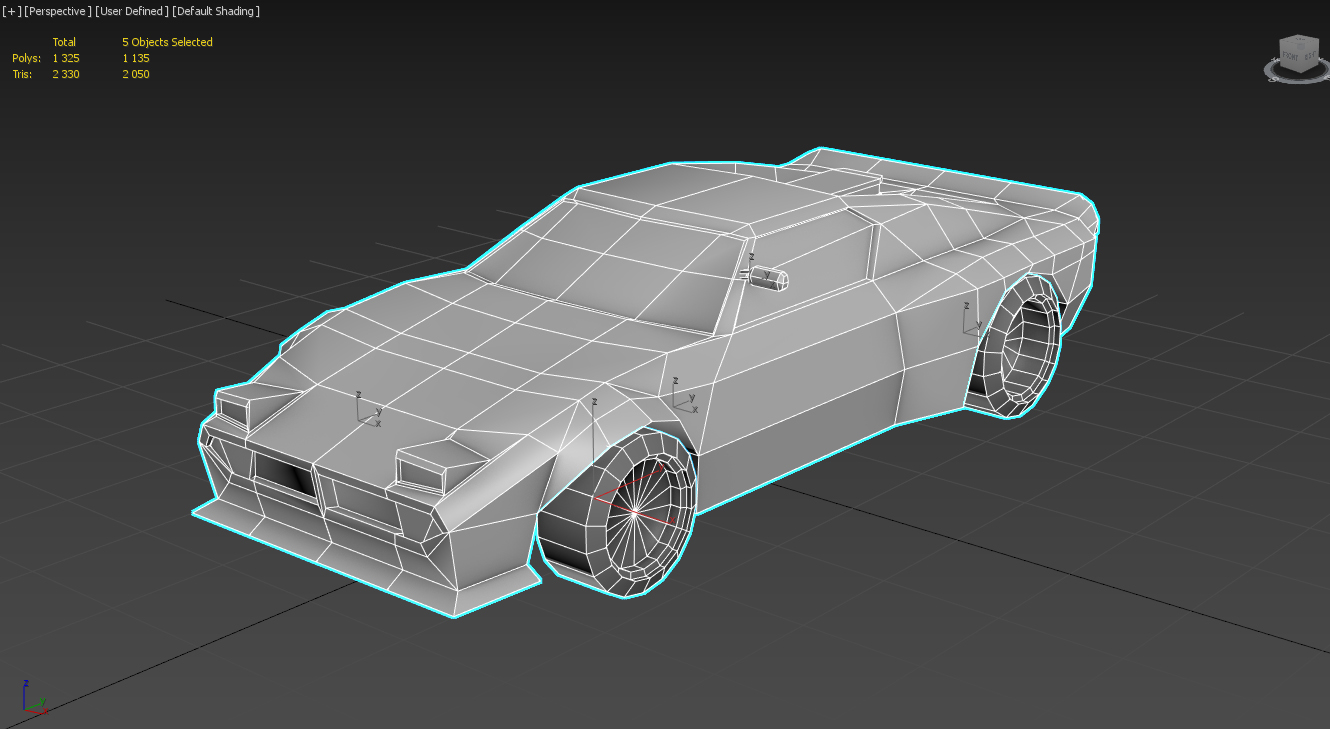Click the "5 Objects Selected" statistics text
The width and height of the screenshot is (1330, 729).
coord(167,42)
